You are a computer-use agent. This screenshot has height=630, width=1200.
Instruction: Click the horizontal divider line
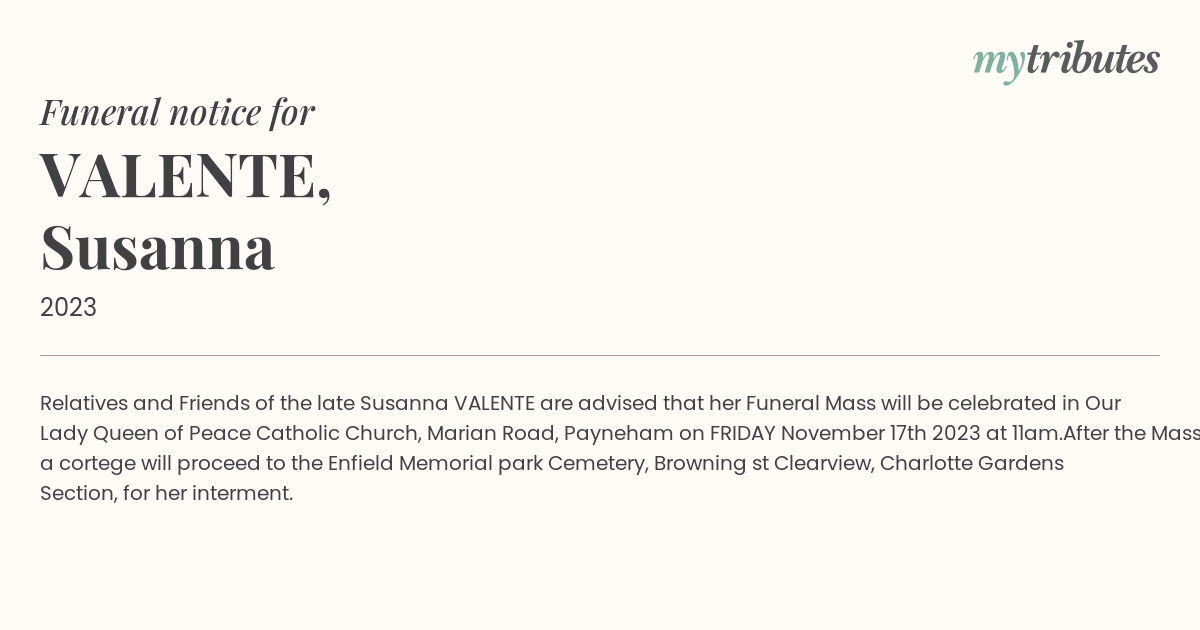point(600,355)
